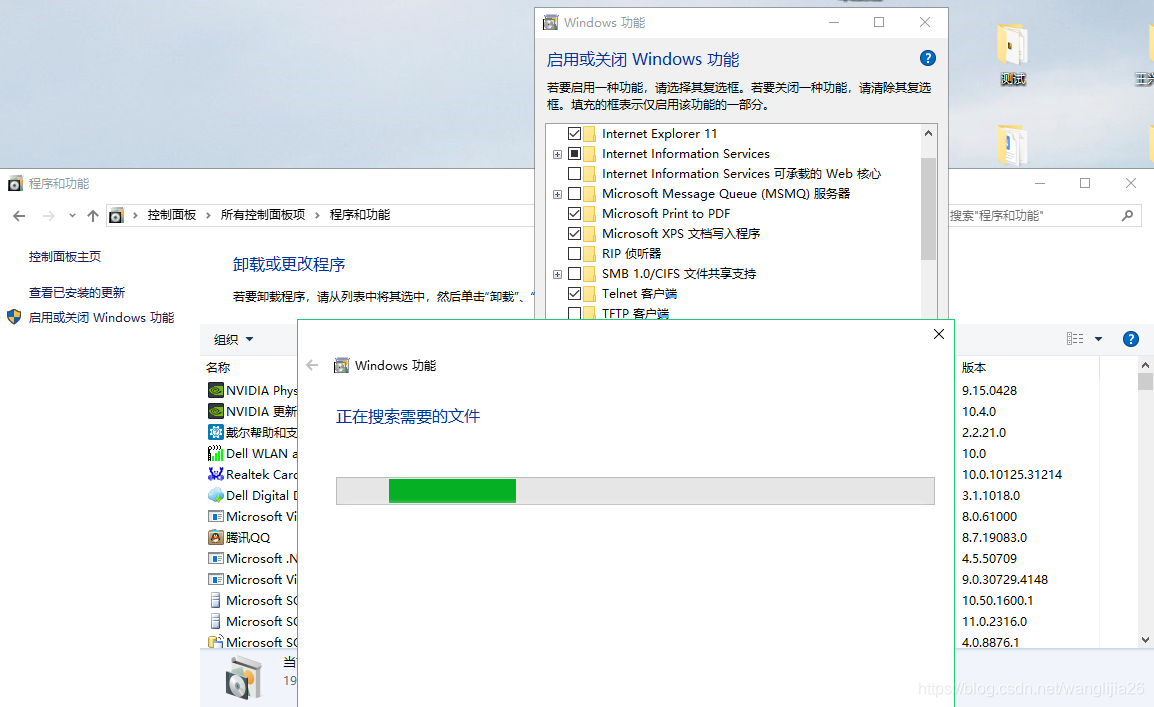1154x707 pixels.
Task: Expand the 所有控制面板项 breadcrumb chevron
Action: point(317,215)
